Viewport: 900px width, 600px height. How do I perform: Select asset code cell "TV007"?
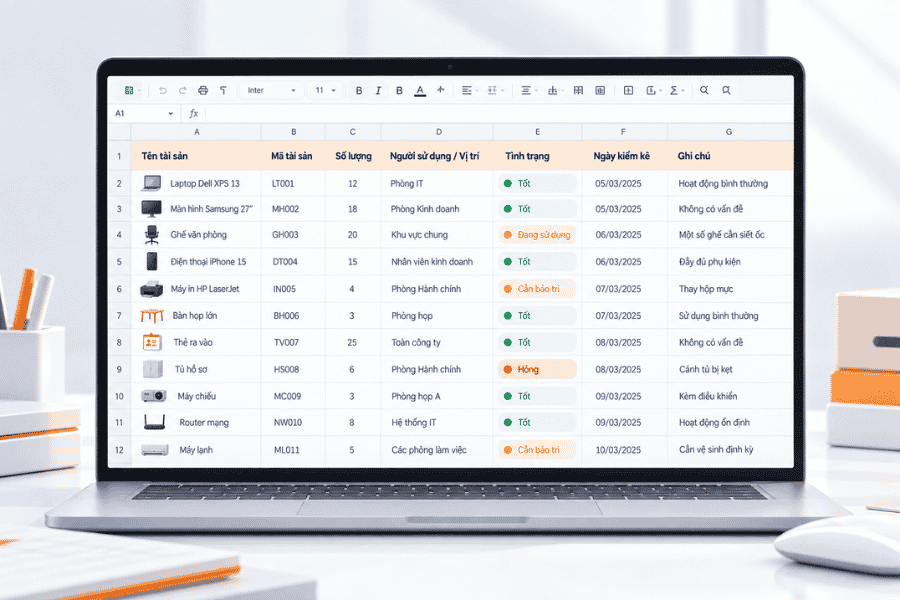293,342
